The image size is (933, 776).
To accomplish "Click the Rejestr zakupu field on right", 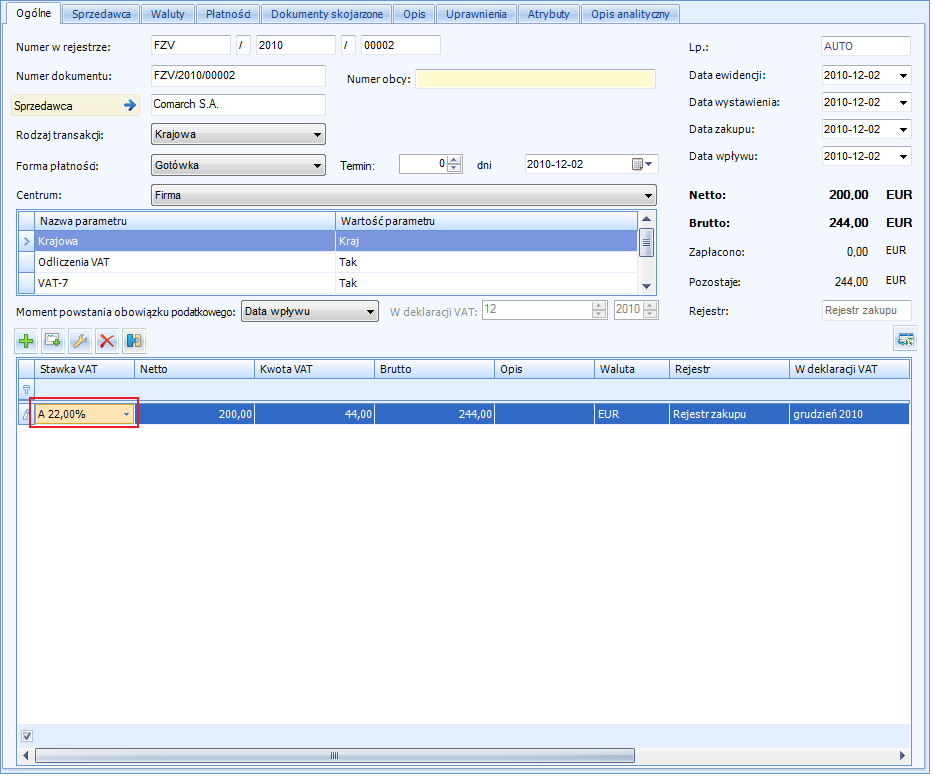I will click(x=866, y=310).
